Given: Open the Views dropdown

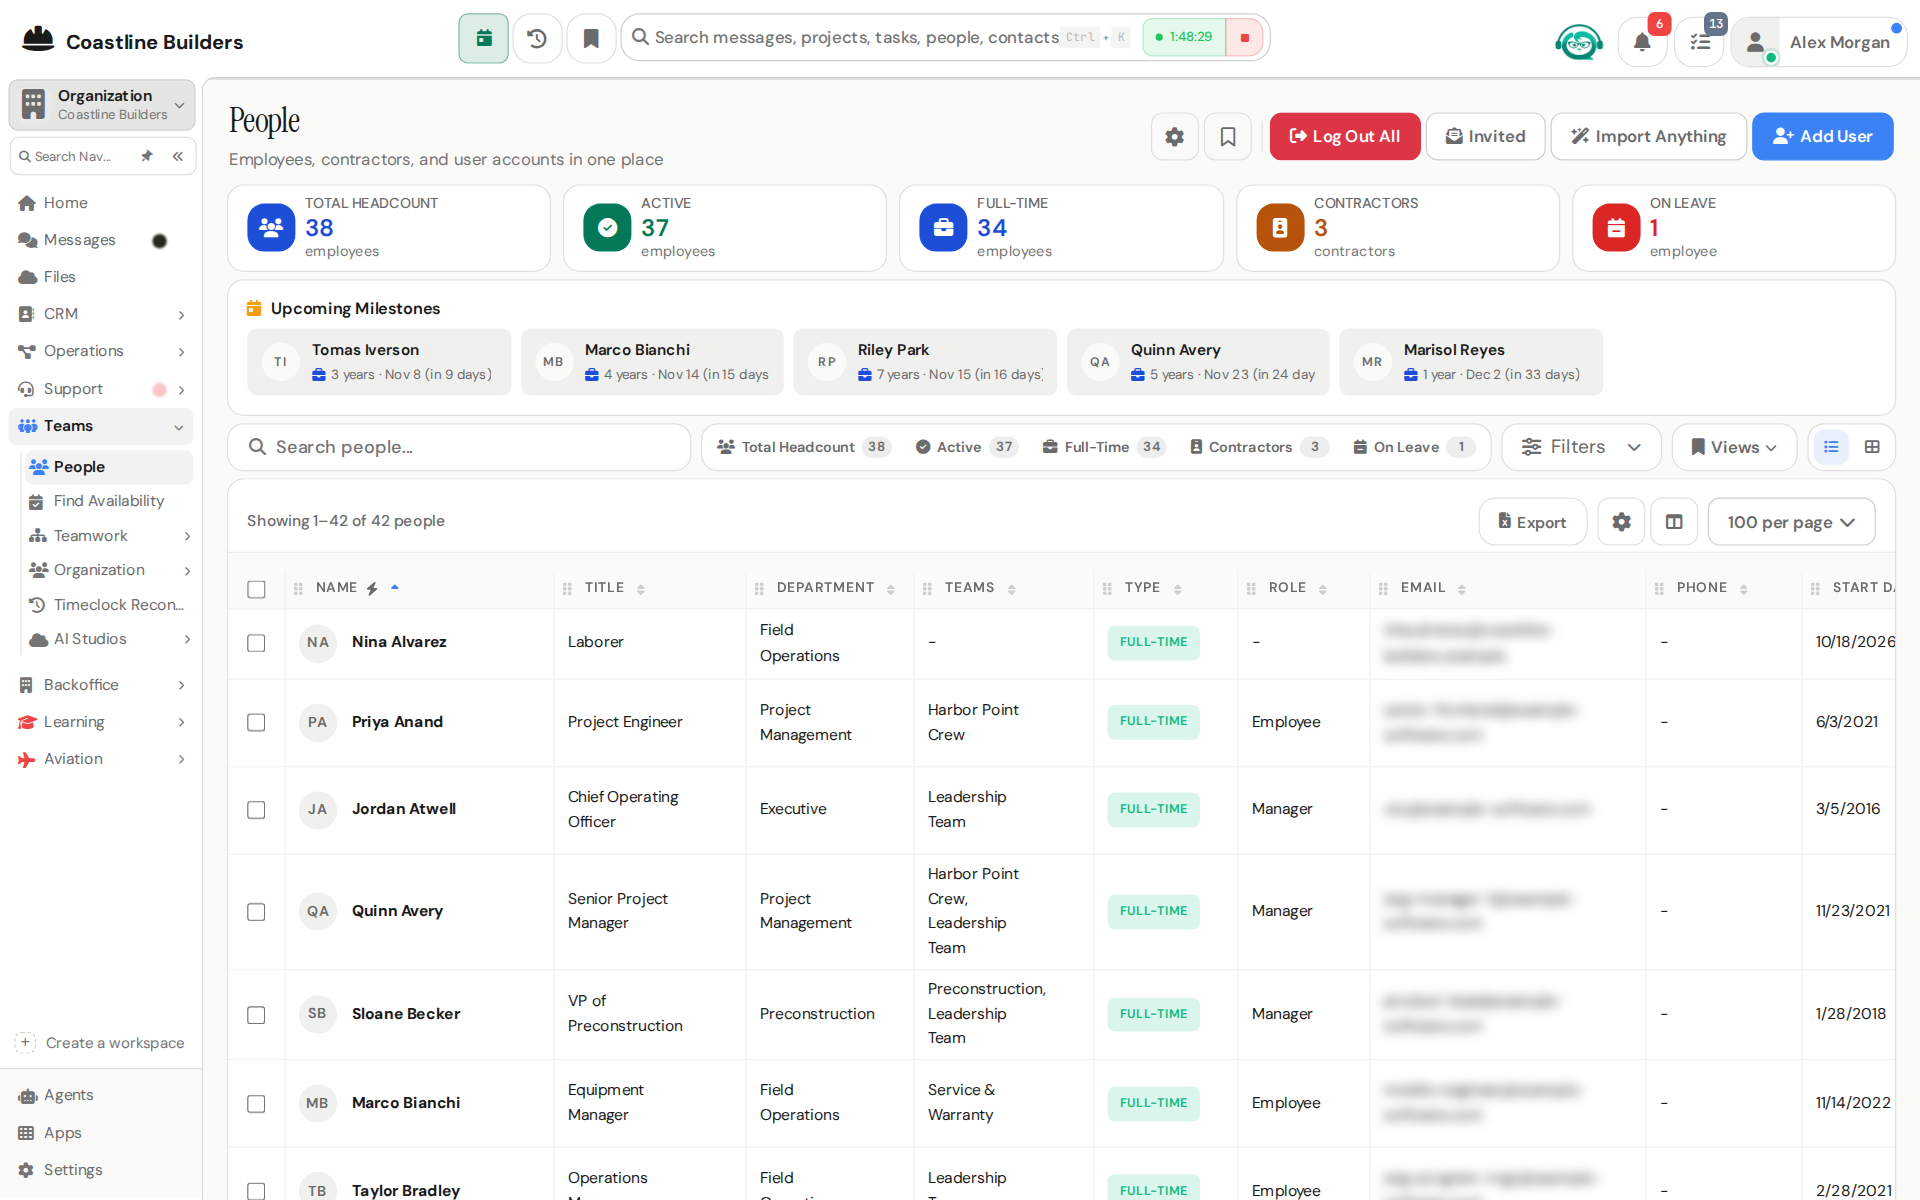Looking at the screenshot, I should 1734,447.
